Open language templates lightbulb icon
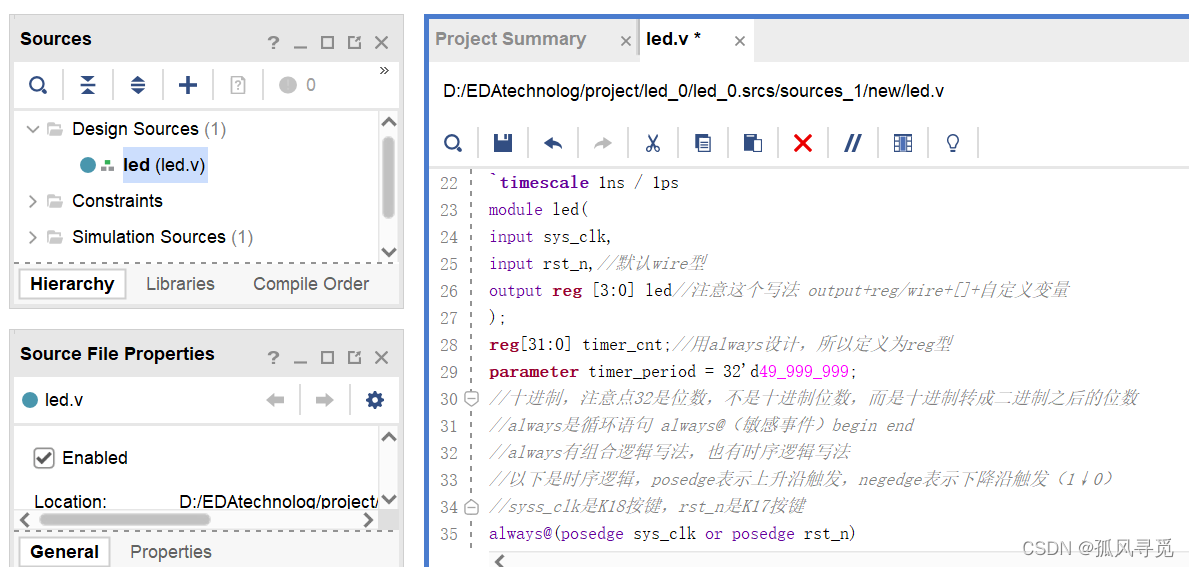 pos(953,143)
